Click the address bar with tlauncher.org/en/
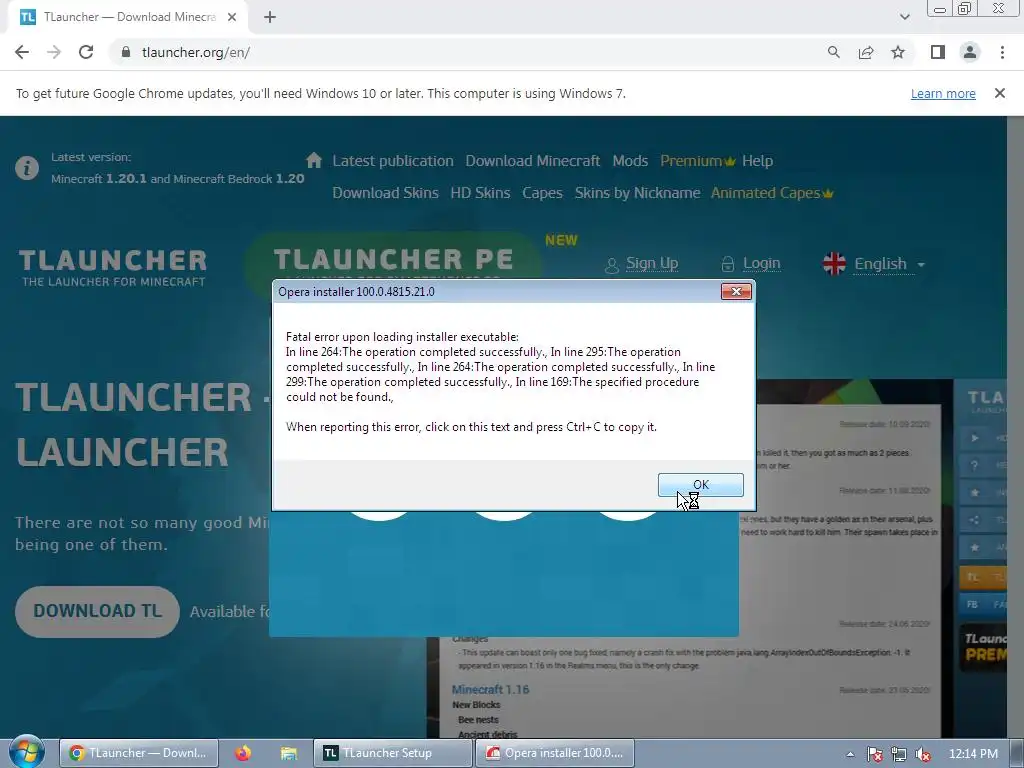The width and height of the screenshot is (1024, 768). 470,52
